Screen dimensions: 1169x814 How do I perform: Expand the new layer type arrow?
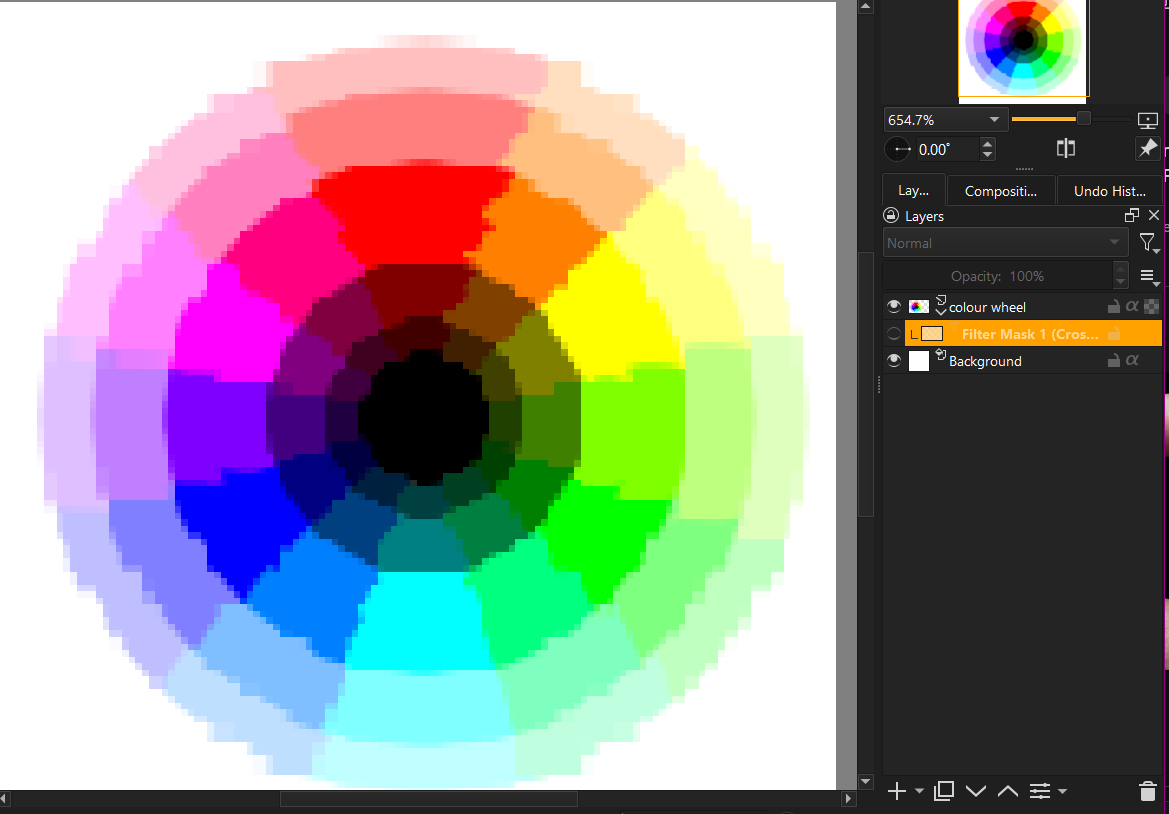(919, 792)
